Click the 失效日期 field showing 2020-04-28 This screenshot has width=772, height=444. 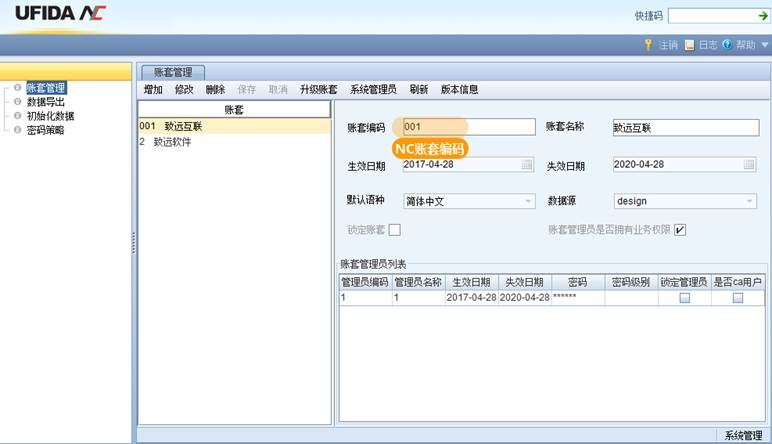pyautogui.click(x=685, y=164)
